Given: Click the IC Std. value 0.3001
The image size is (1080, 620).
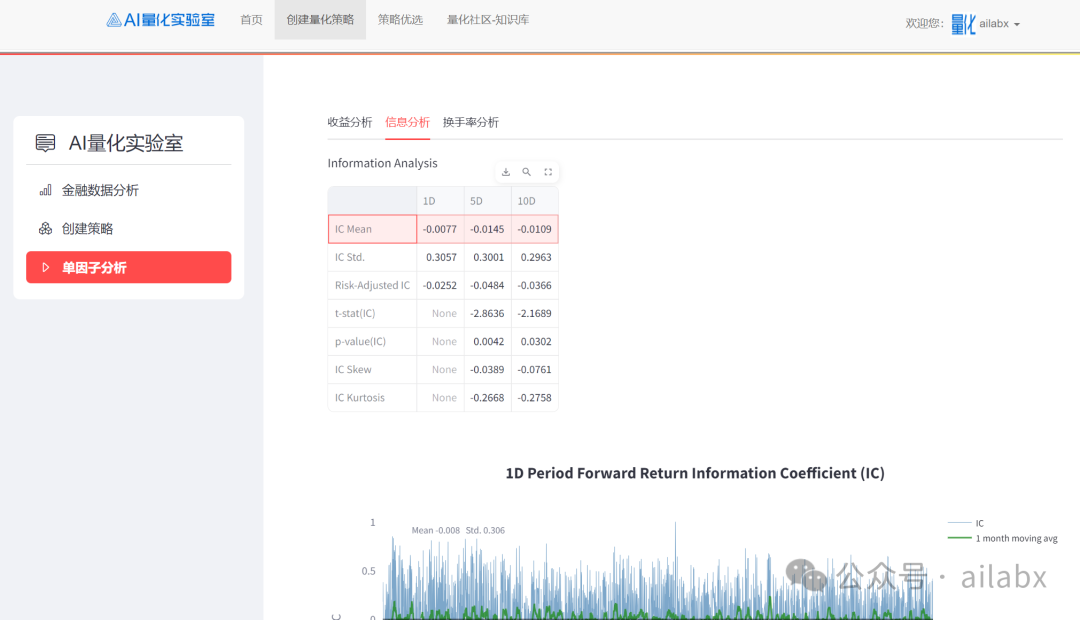Looking at the screenshot, I should [488, 258].
